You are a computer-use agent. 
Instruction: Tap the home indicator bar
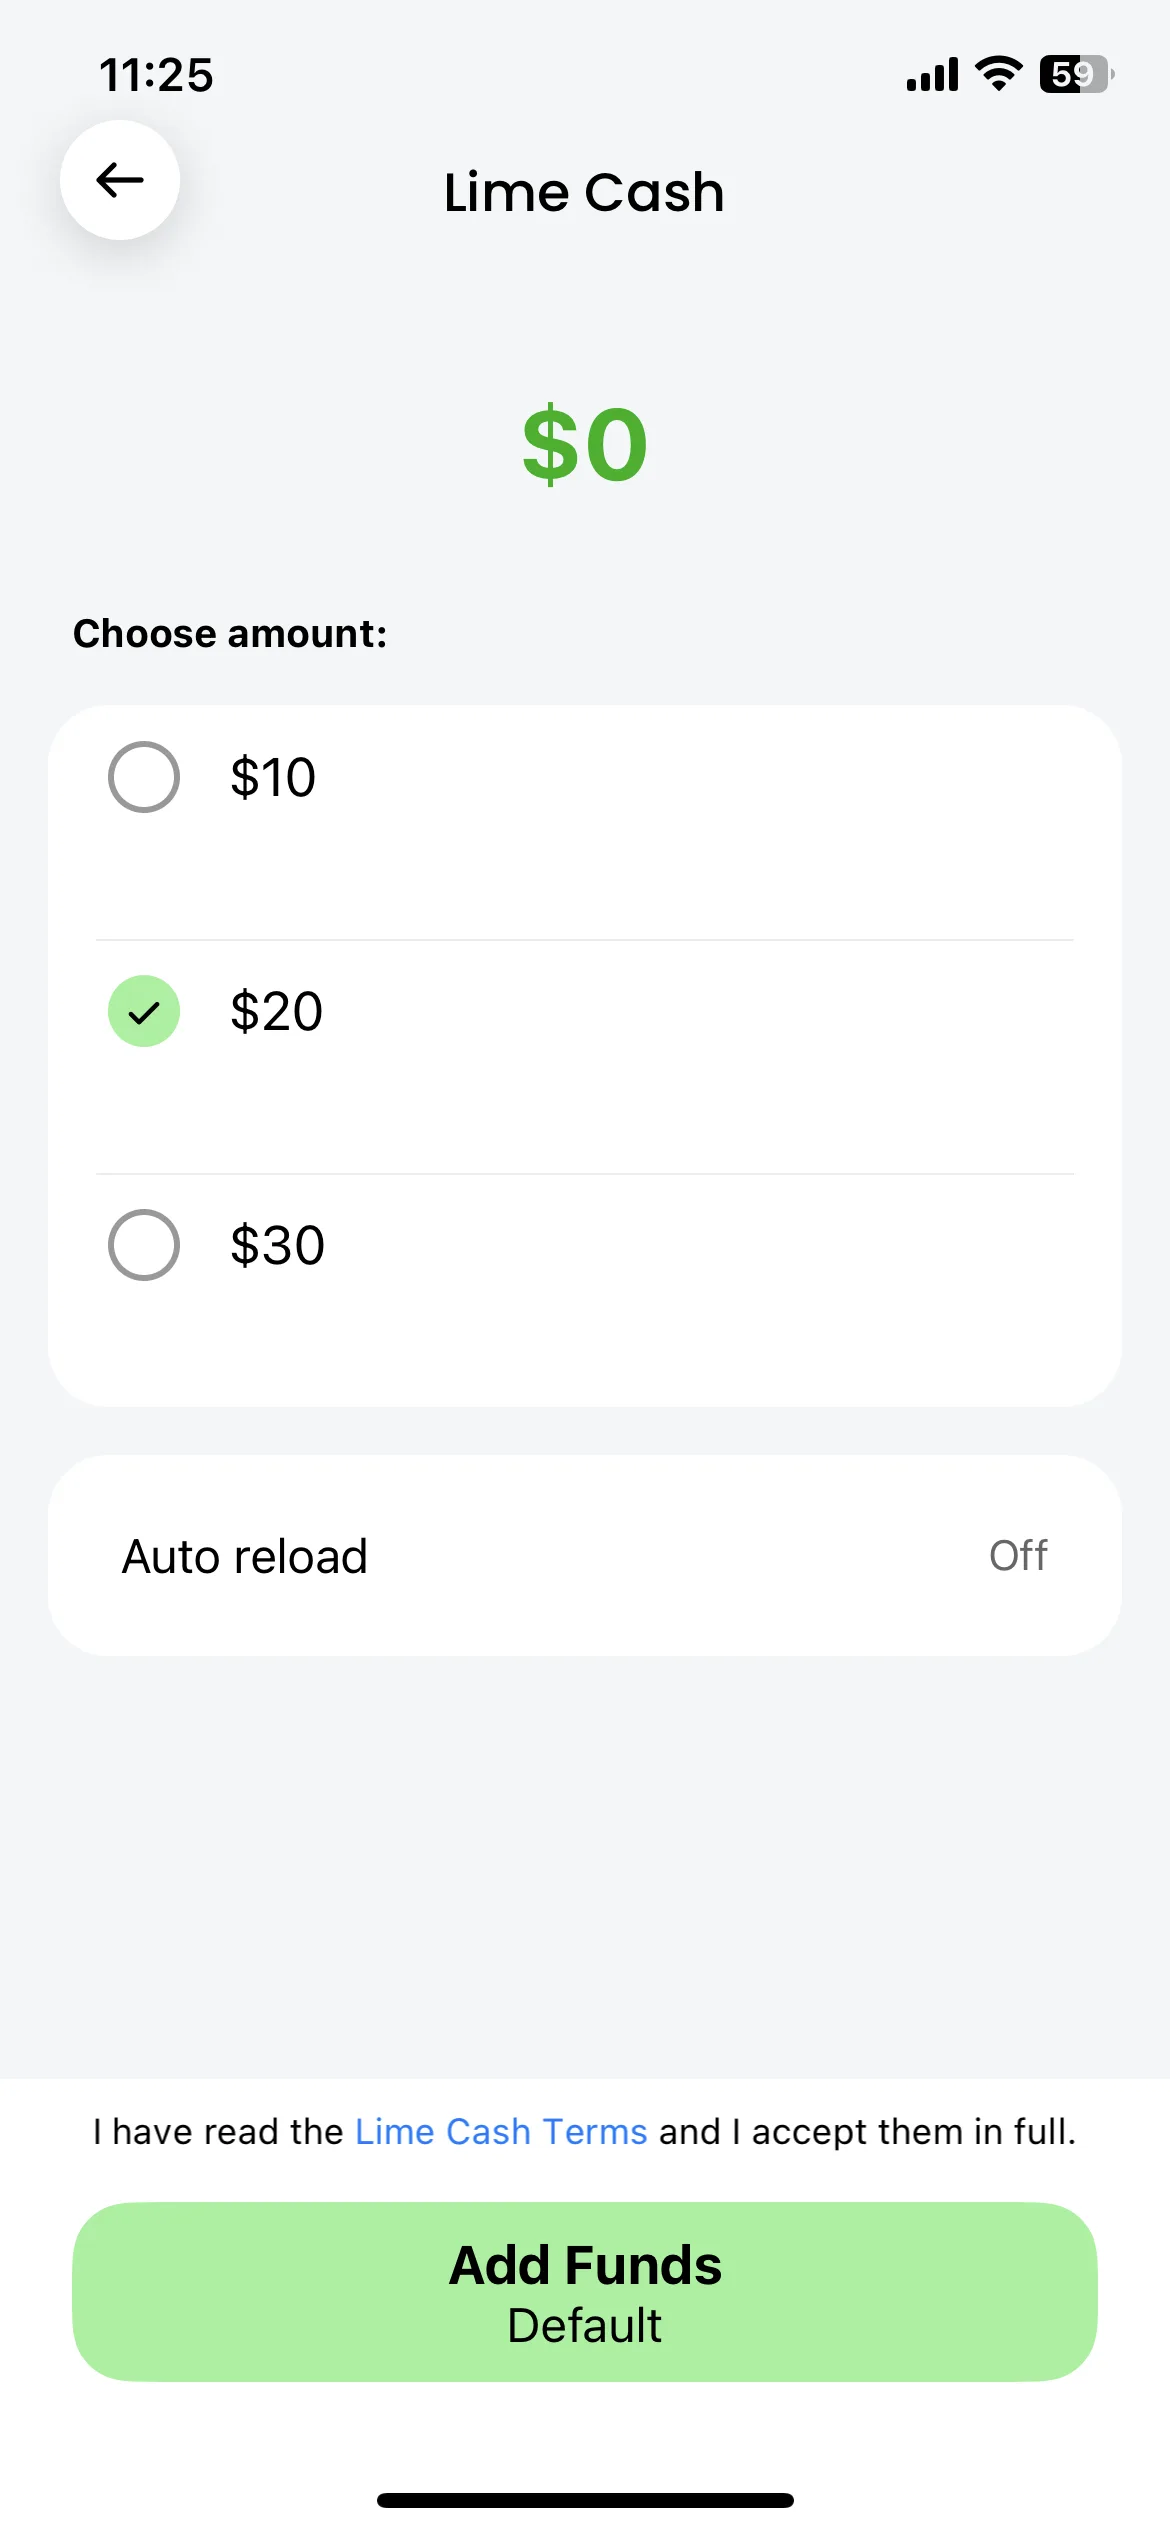point(585,2500)
